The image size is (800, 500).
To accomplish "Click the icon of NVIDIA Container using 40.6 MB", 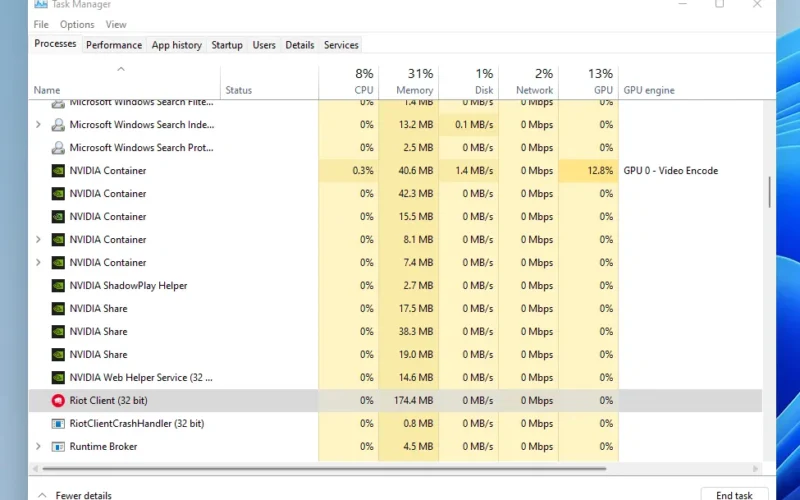I will coord(58,171).
